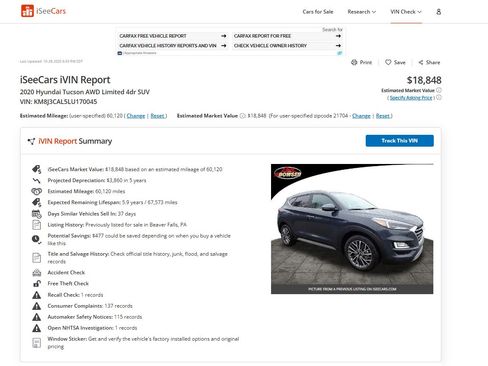Open Carfax Free Vehicle Report ad link
The width and height of the screenshot is (488, 366).
pos(173,36)
